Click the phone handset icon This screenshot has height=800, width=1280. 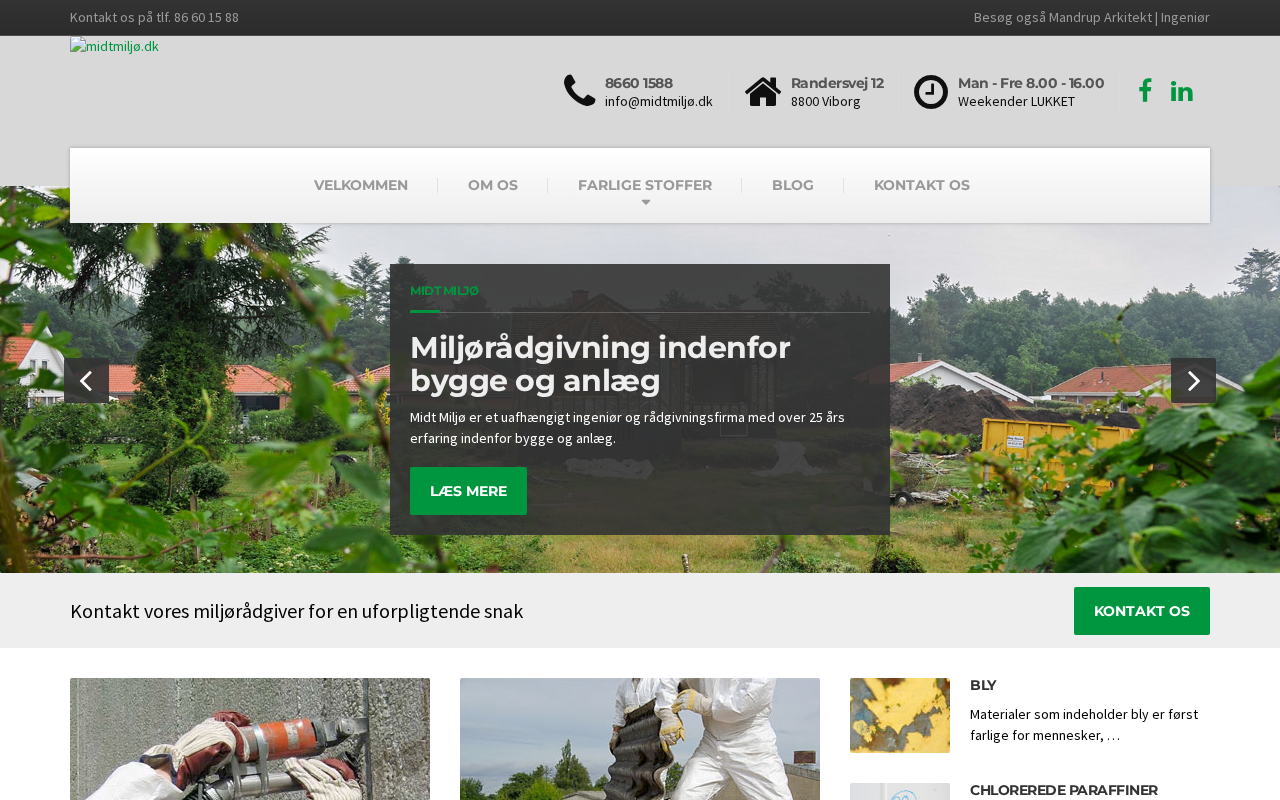580,91
